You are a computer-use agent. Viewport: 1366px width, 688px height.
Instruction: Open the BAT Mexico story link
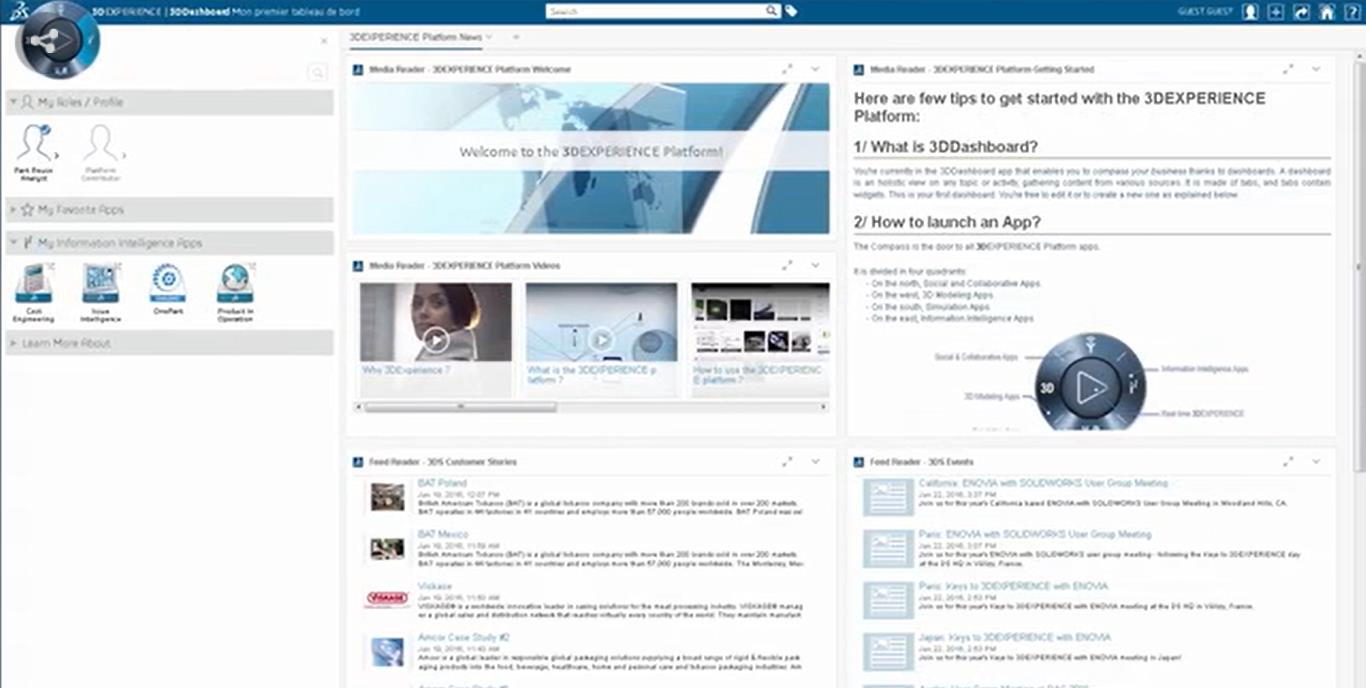443,534
